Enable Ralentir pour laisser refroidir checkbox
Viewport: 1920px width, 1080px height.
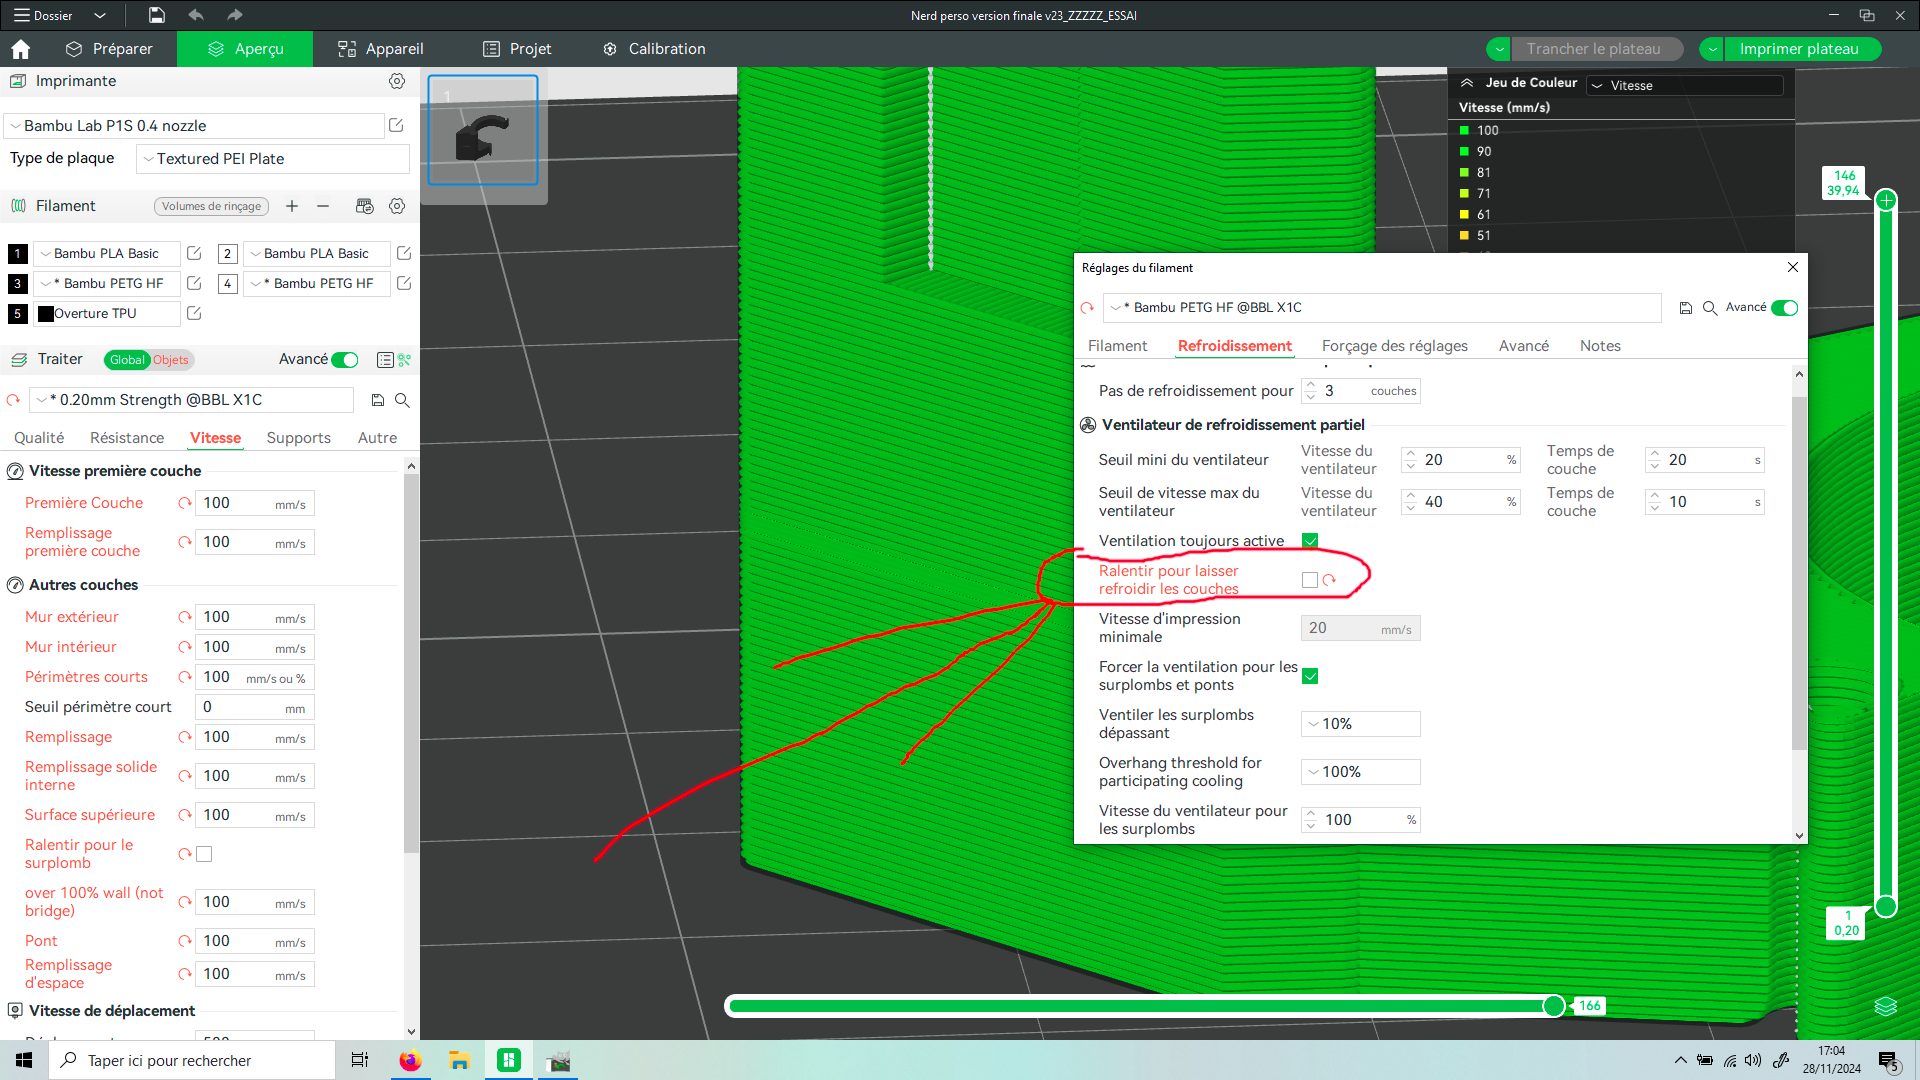point(1310,580)
